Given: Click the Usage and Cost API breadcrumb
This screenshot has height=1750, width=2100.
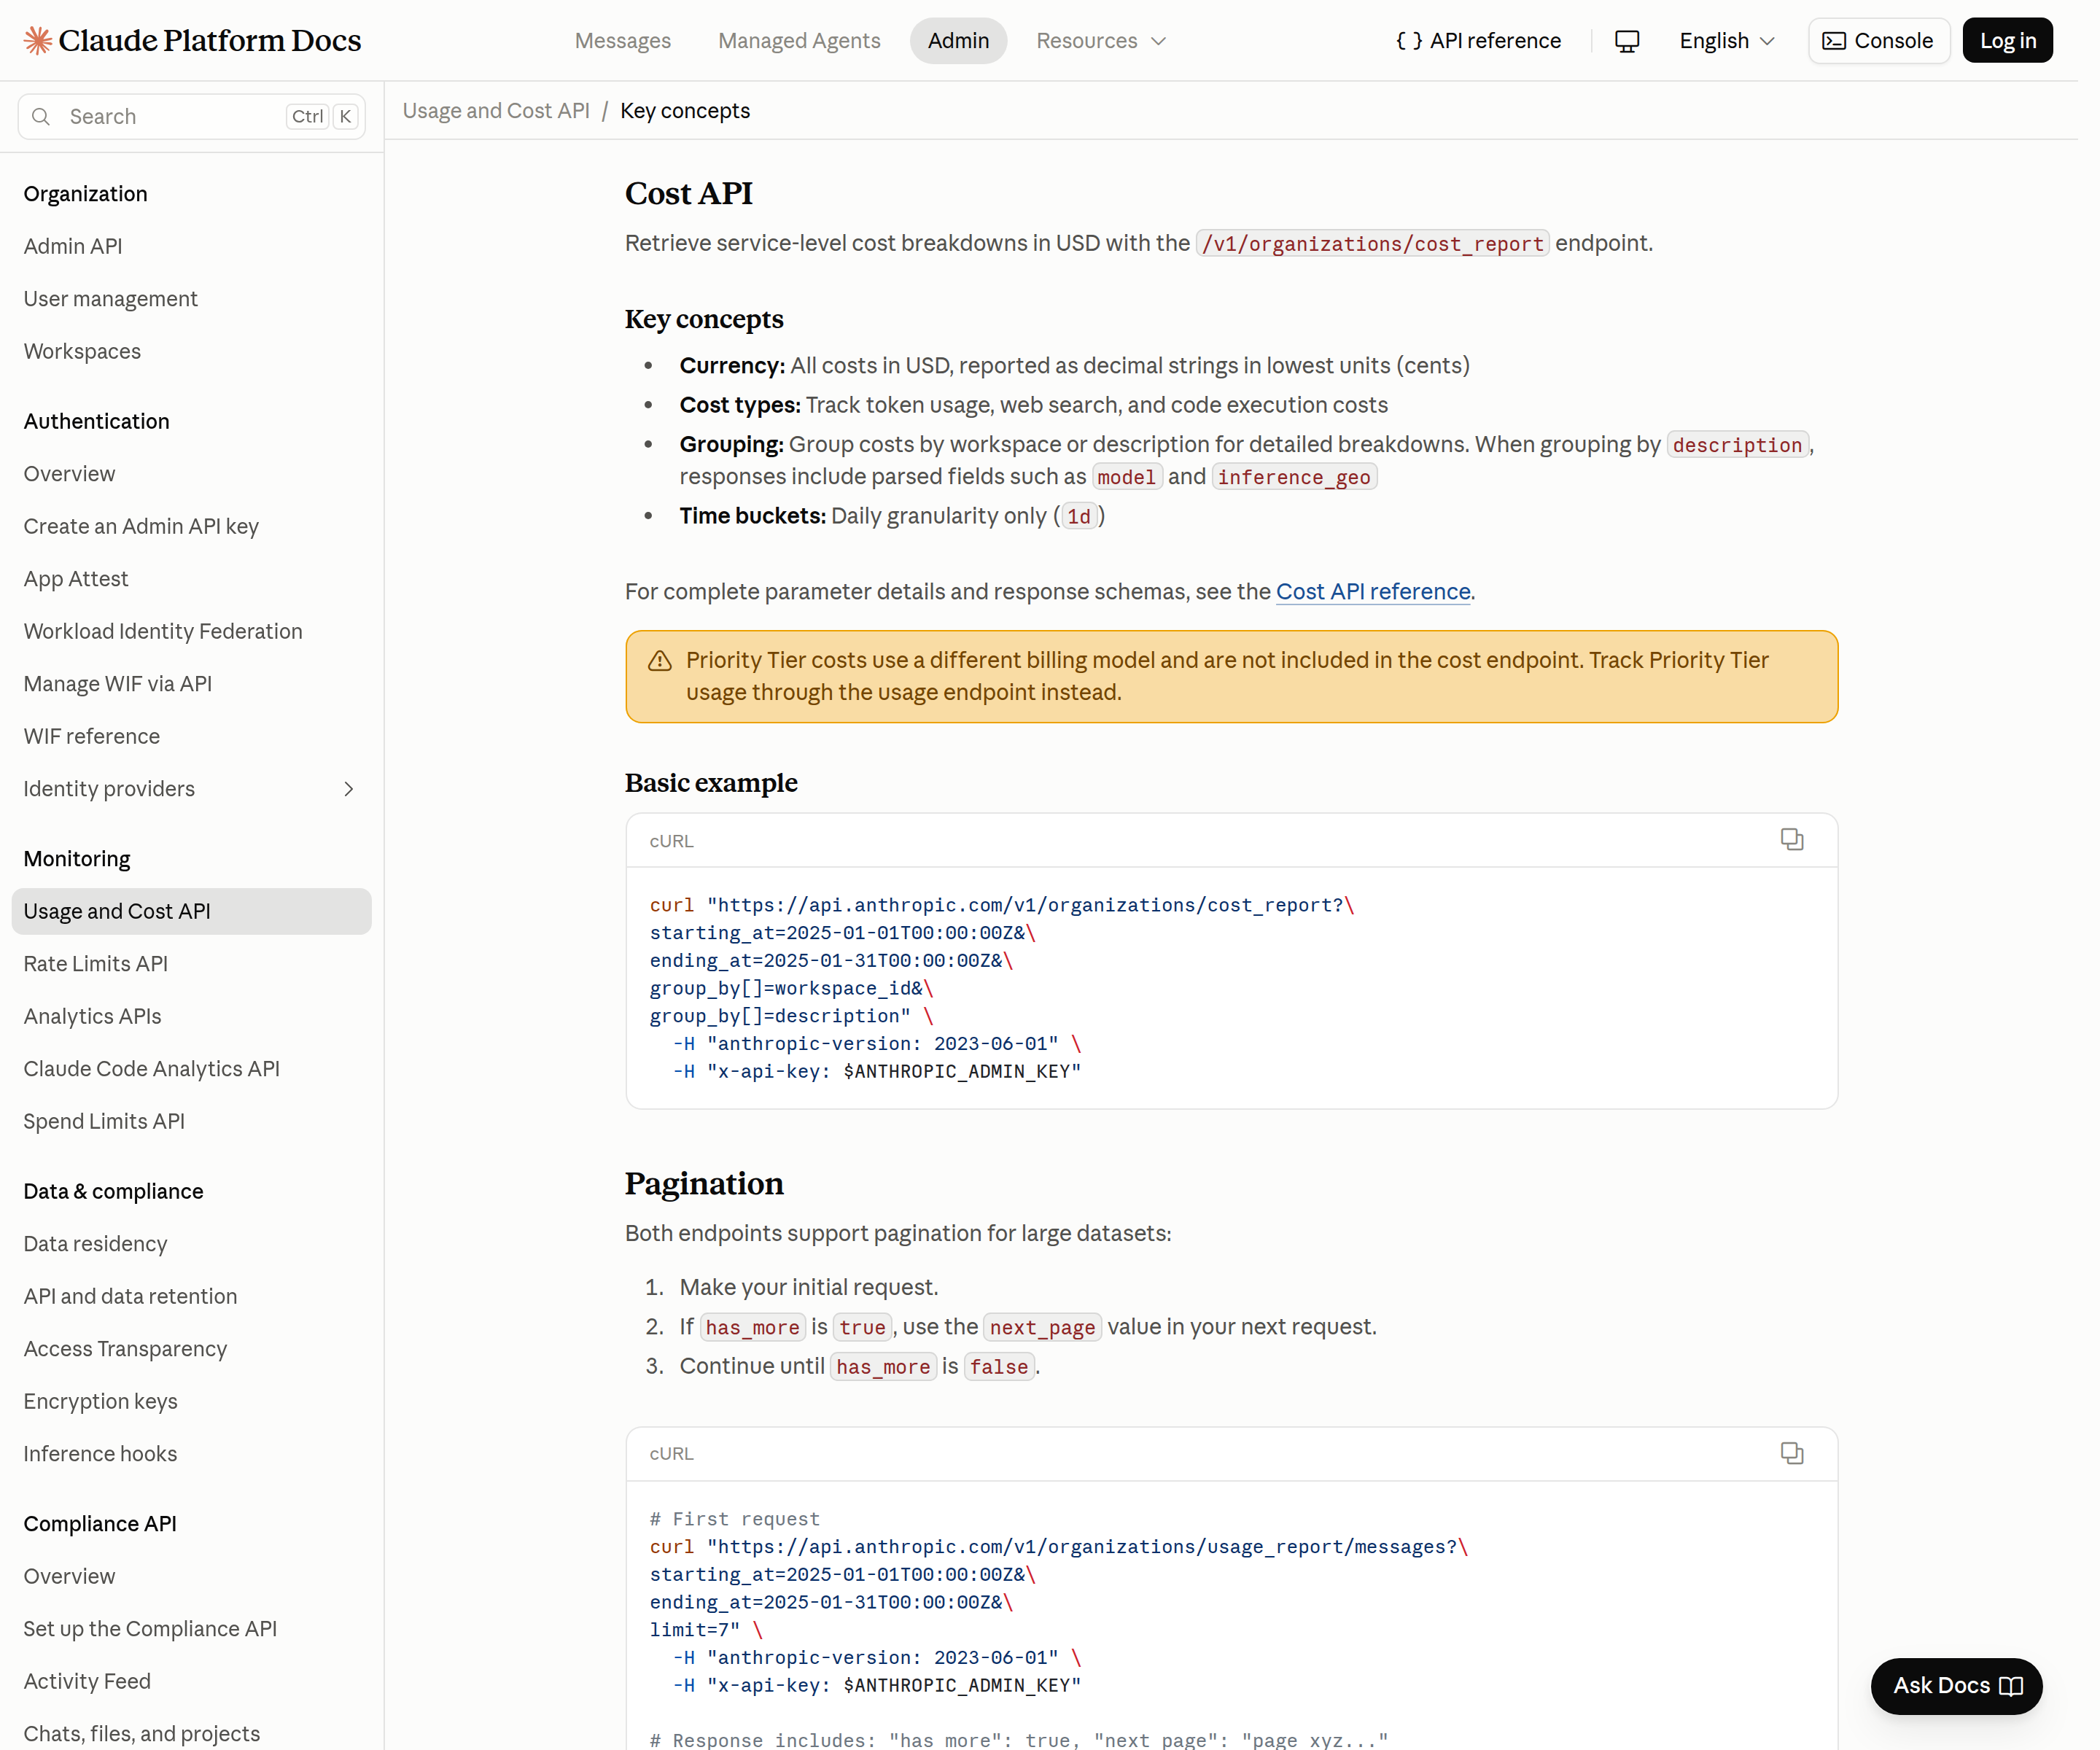Looking at the screenshot, I should pyautogui.click(x=501, y=112).
